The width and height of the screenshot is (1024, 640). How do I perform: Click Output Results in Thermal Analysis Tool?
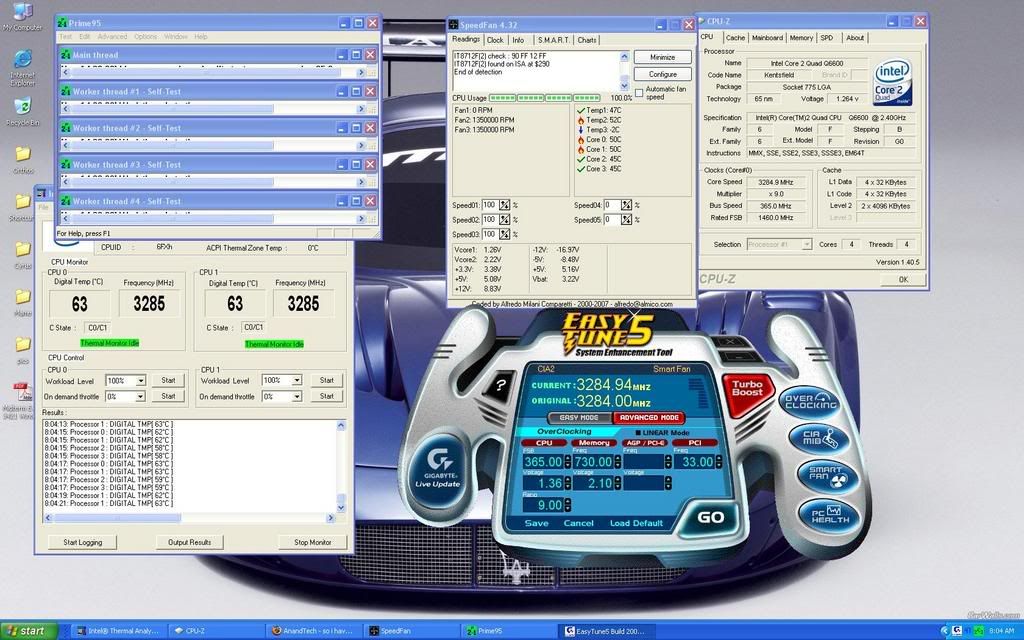[189, 542]
